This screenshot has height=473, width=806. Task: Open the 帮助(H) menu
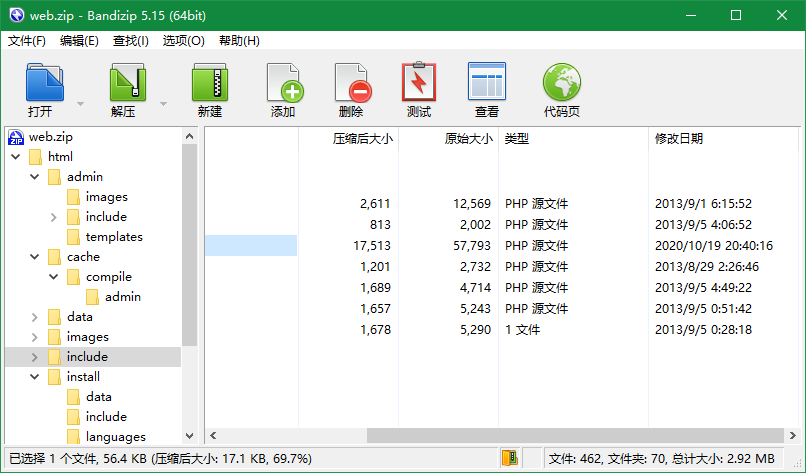(x=239, y=41)
